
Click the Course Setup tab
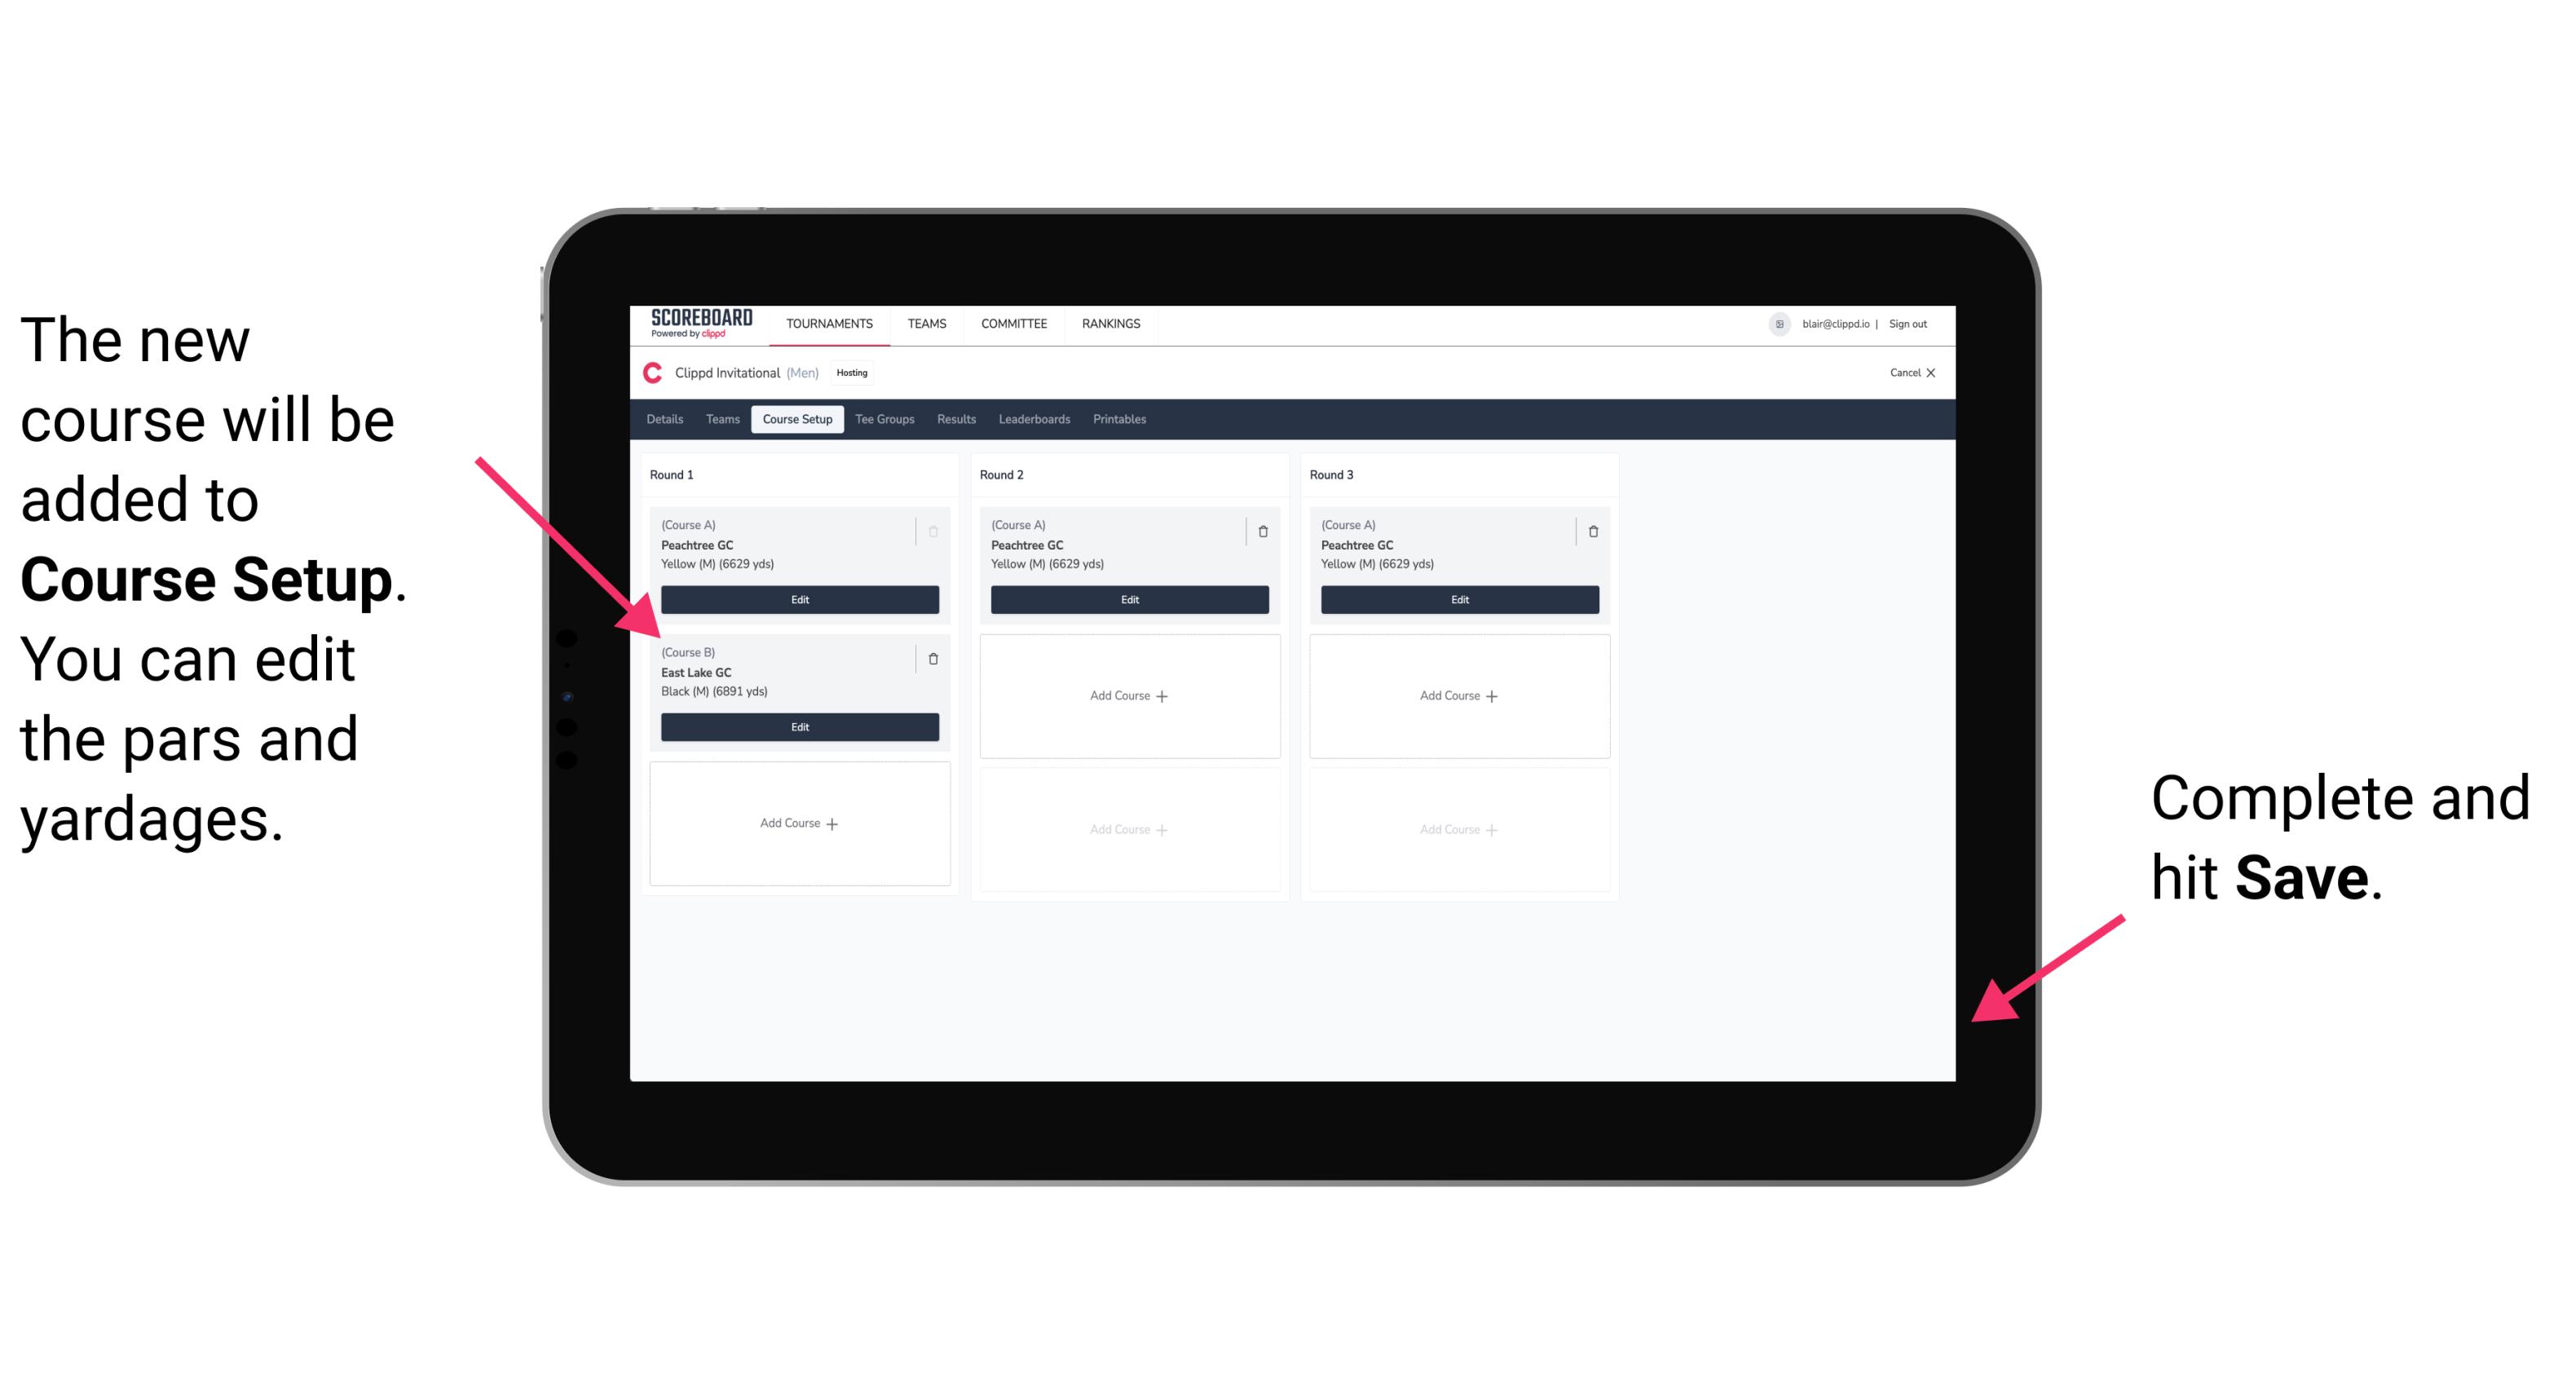[x=796, y=420]
